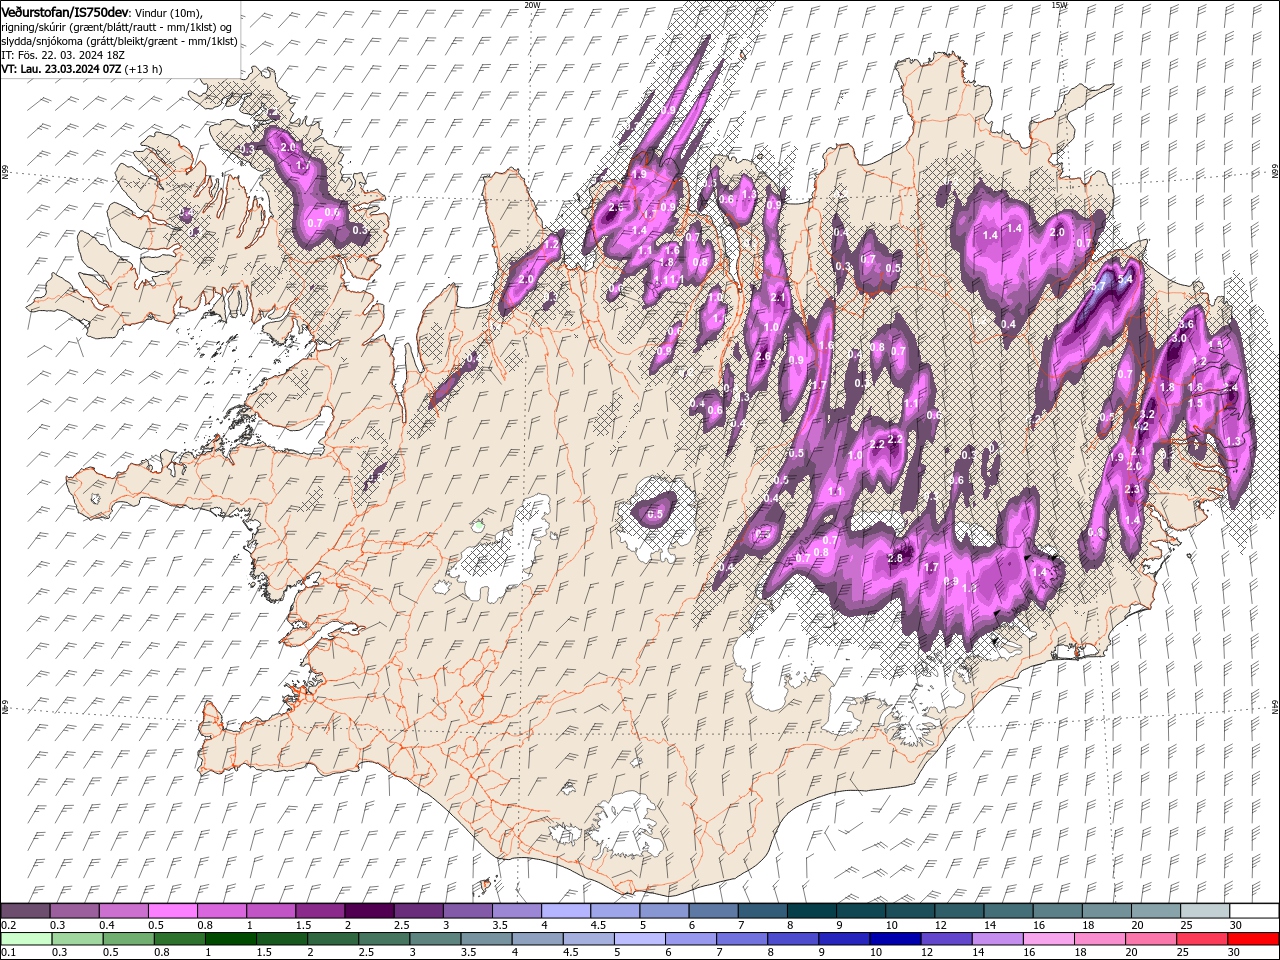
Task: Select the rain scale swatch between 14 and 16
Action: [998, 939]
